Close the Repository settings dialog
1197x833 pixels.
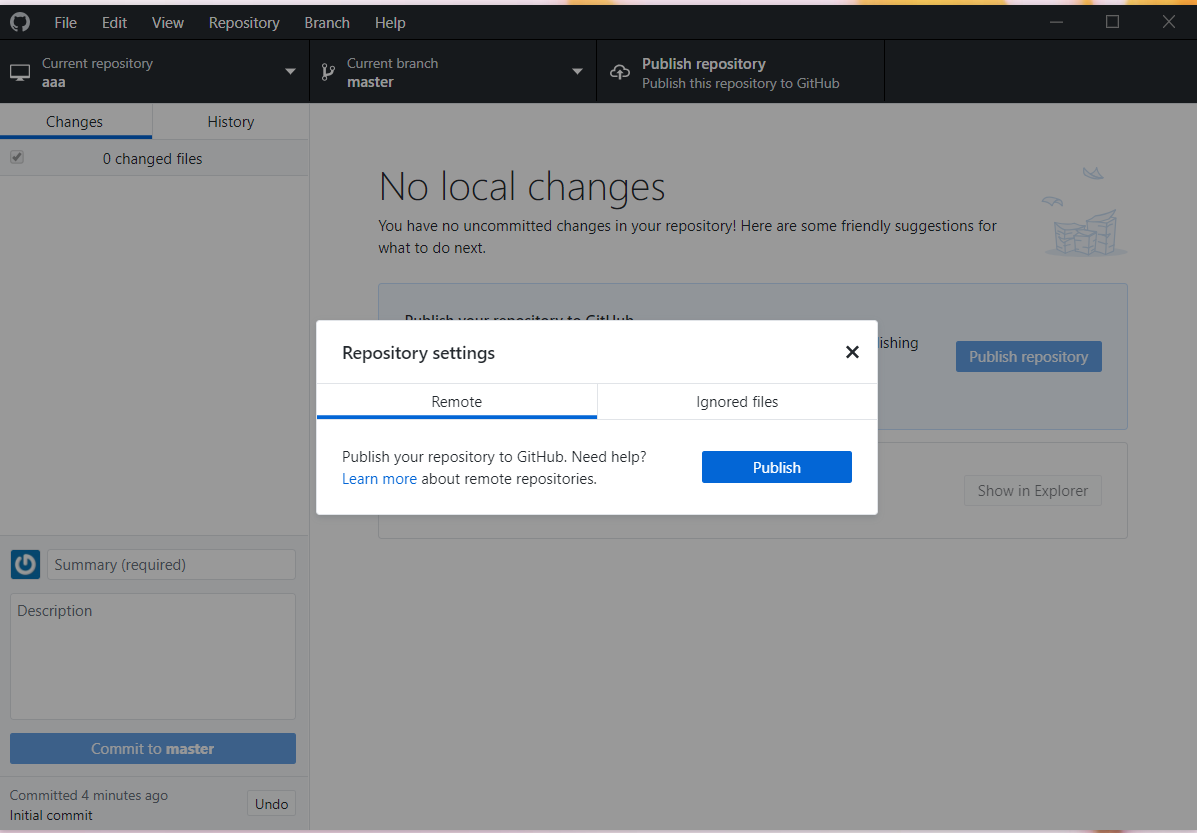coord(852,352)
